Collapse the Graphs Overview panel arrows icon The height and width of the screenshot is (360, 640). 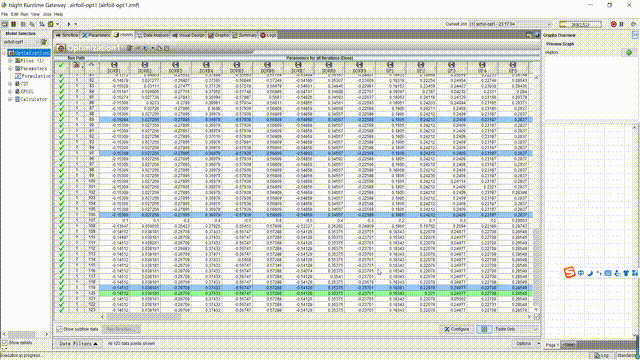[635, 36]
